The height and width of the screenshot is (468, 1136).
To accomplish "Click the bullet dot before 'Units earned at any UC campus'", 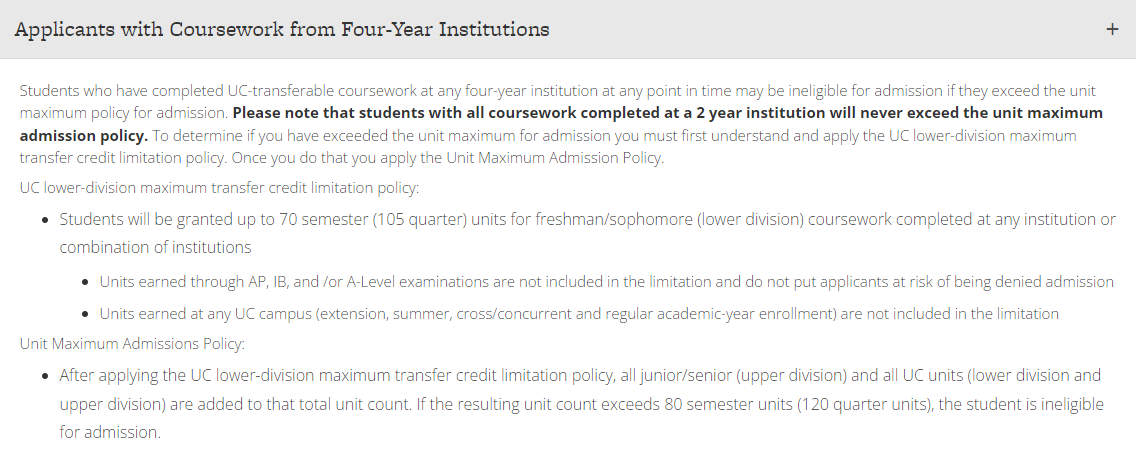I will [x=85, y=314].
